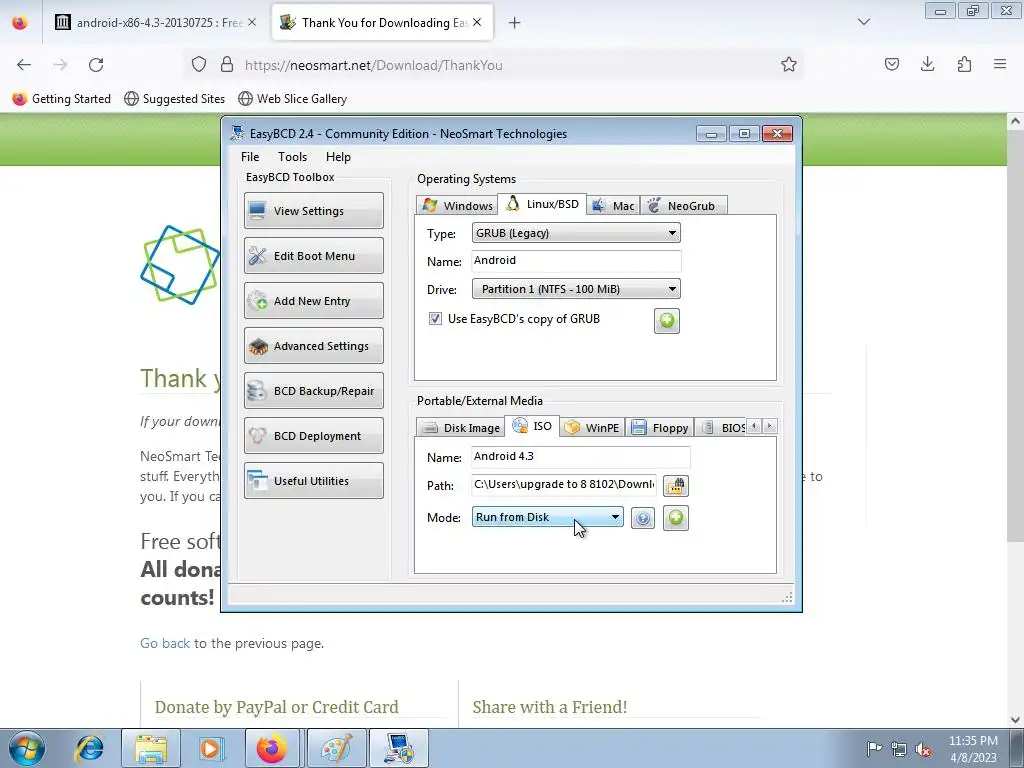This screenshot has width=1024, height=768.
Task: Open Edit Boot Menu section
Action: (x=313, y=255)
